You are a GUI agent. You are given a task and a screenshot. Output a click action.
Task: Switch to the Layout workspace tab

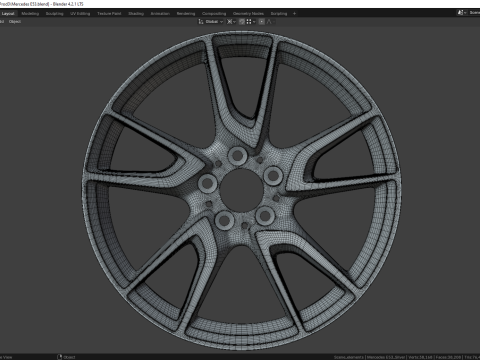(x=8, y=14)
